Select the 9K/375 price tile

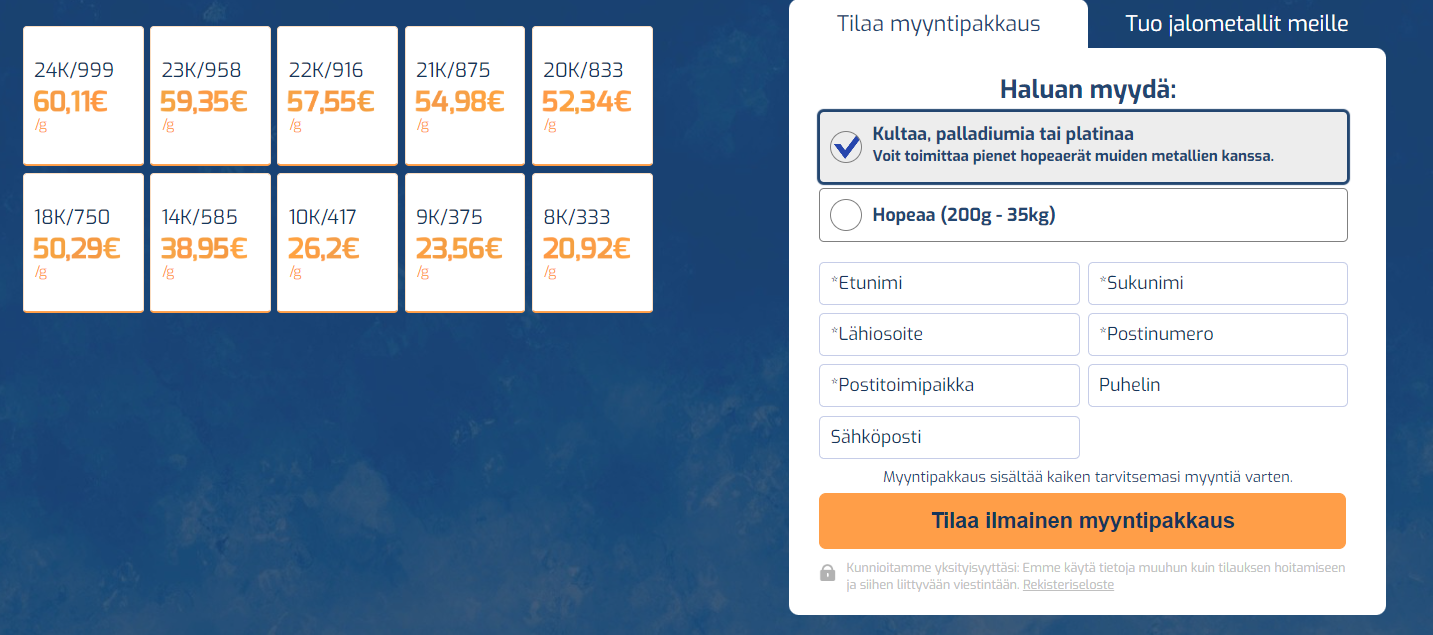(x=465, y=243)
